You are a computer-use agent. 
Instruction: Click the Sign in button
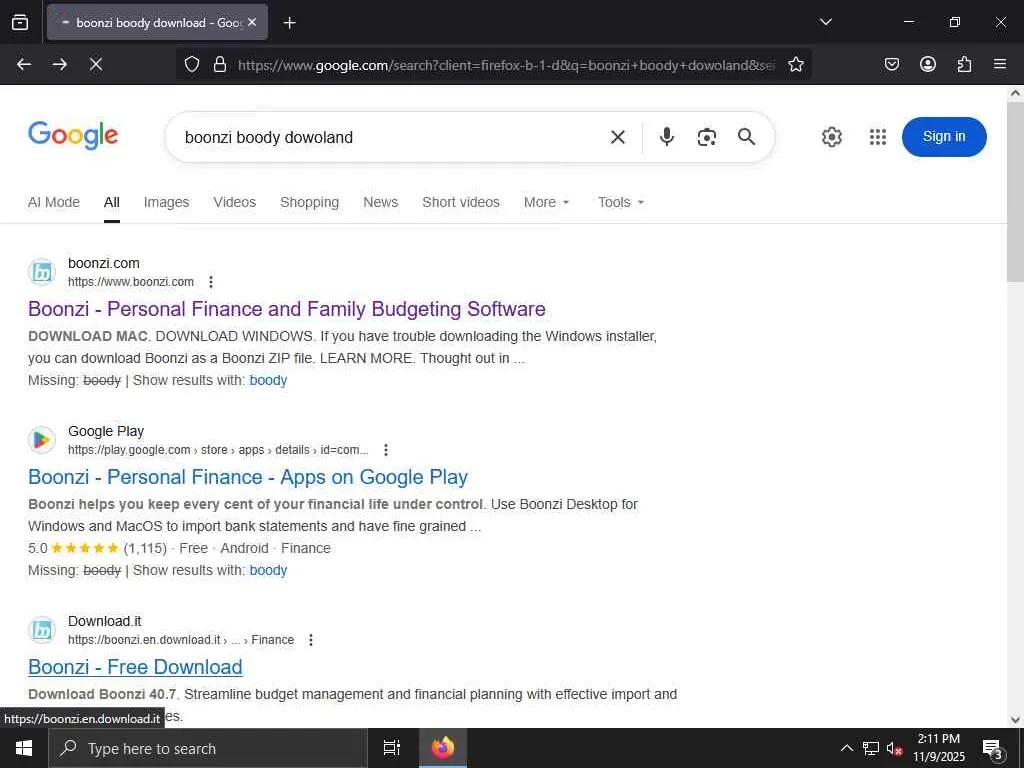pos(944,136)
